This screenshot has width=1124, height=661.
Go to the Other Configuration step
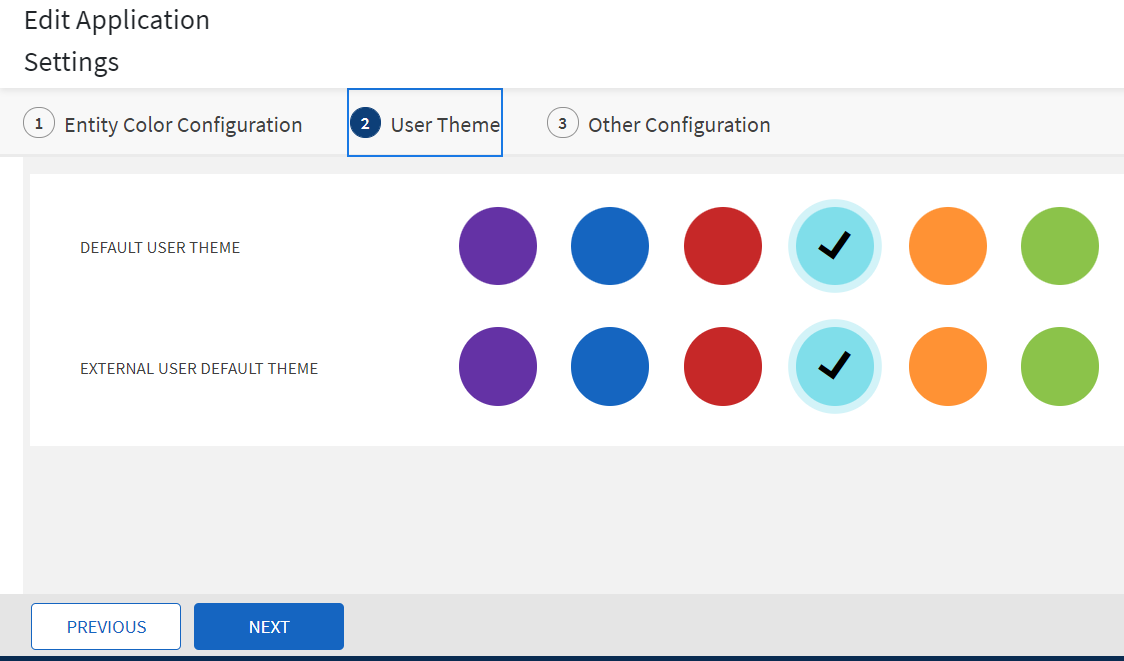(x=679, y=125)
